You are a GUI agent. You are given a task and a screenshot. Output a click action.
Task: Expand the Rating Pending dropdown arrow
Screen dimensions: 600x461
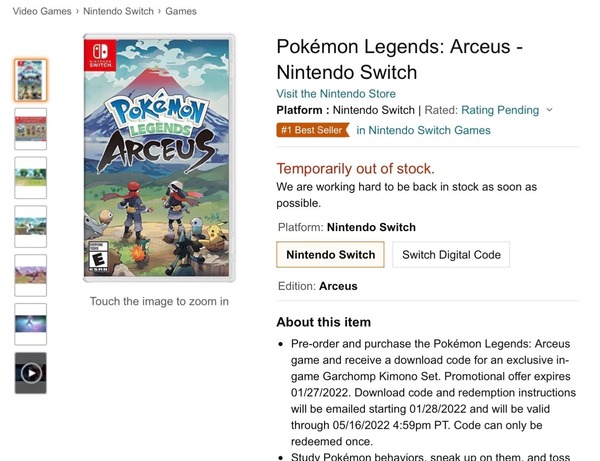(x=550, y=110)
